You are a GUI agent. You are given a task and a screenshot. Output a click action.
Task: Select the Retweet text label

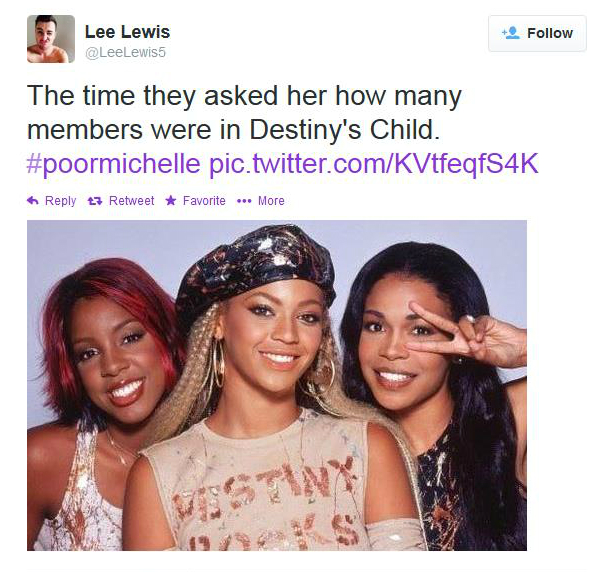pyautogui.click(x=131, y=201)
